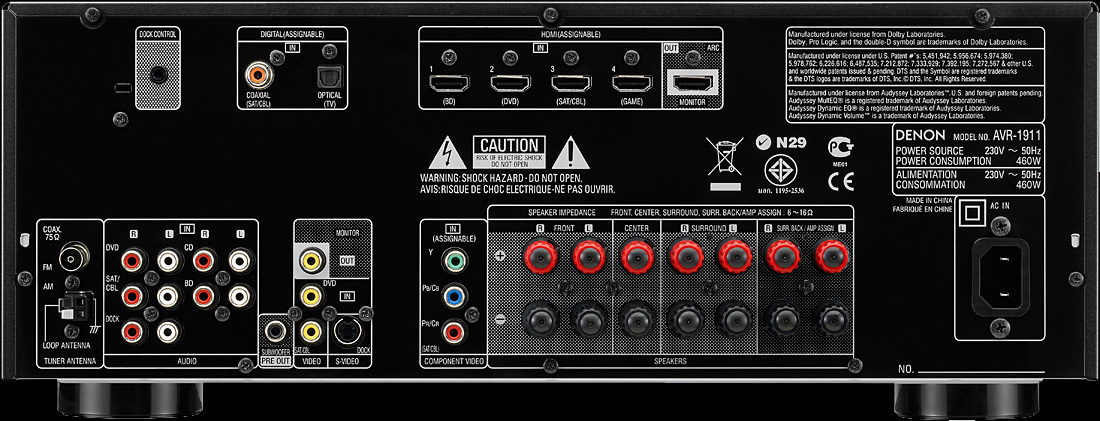Viewport: 1100px width, 421px height.
Task: Click the HDMI monitor output port
Action: point(699,84)
